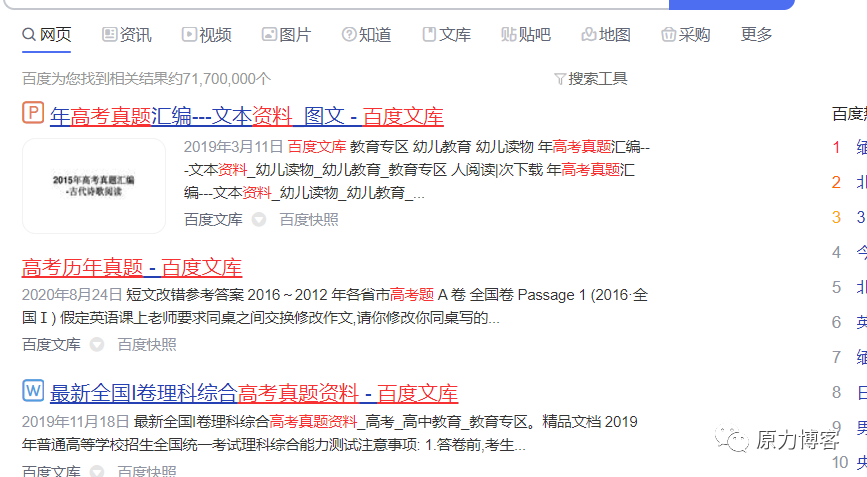The height and width of the screenshot is (477, 867).
Task: Open the 资讯 news tab
Action: coord(127,35)
